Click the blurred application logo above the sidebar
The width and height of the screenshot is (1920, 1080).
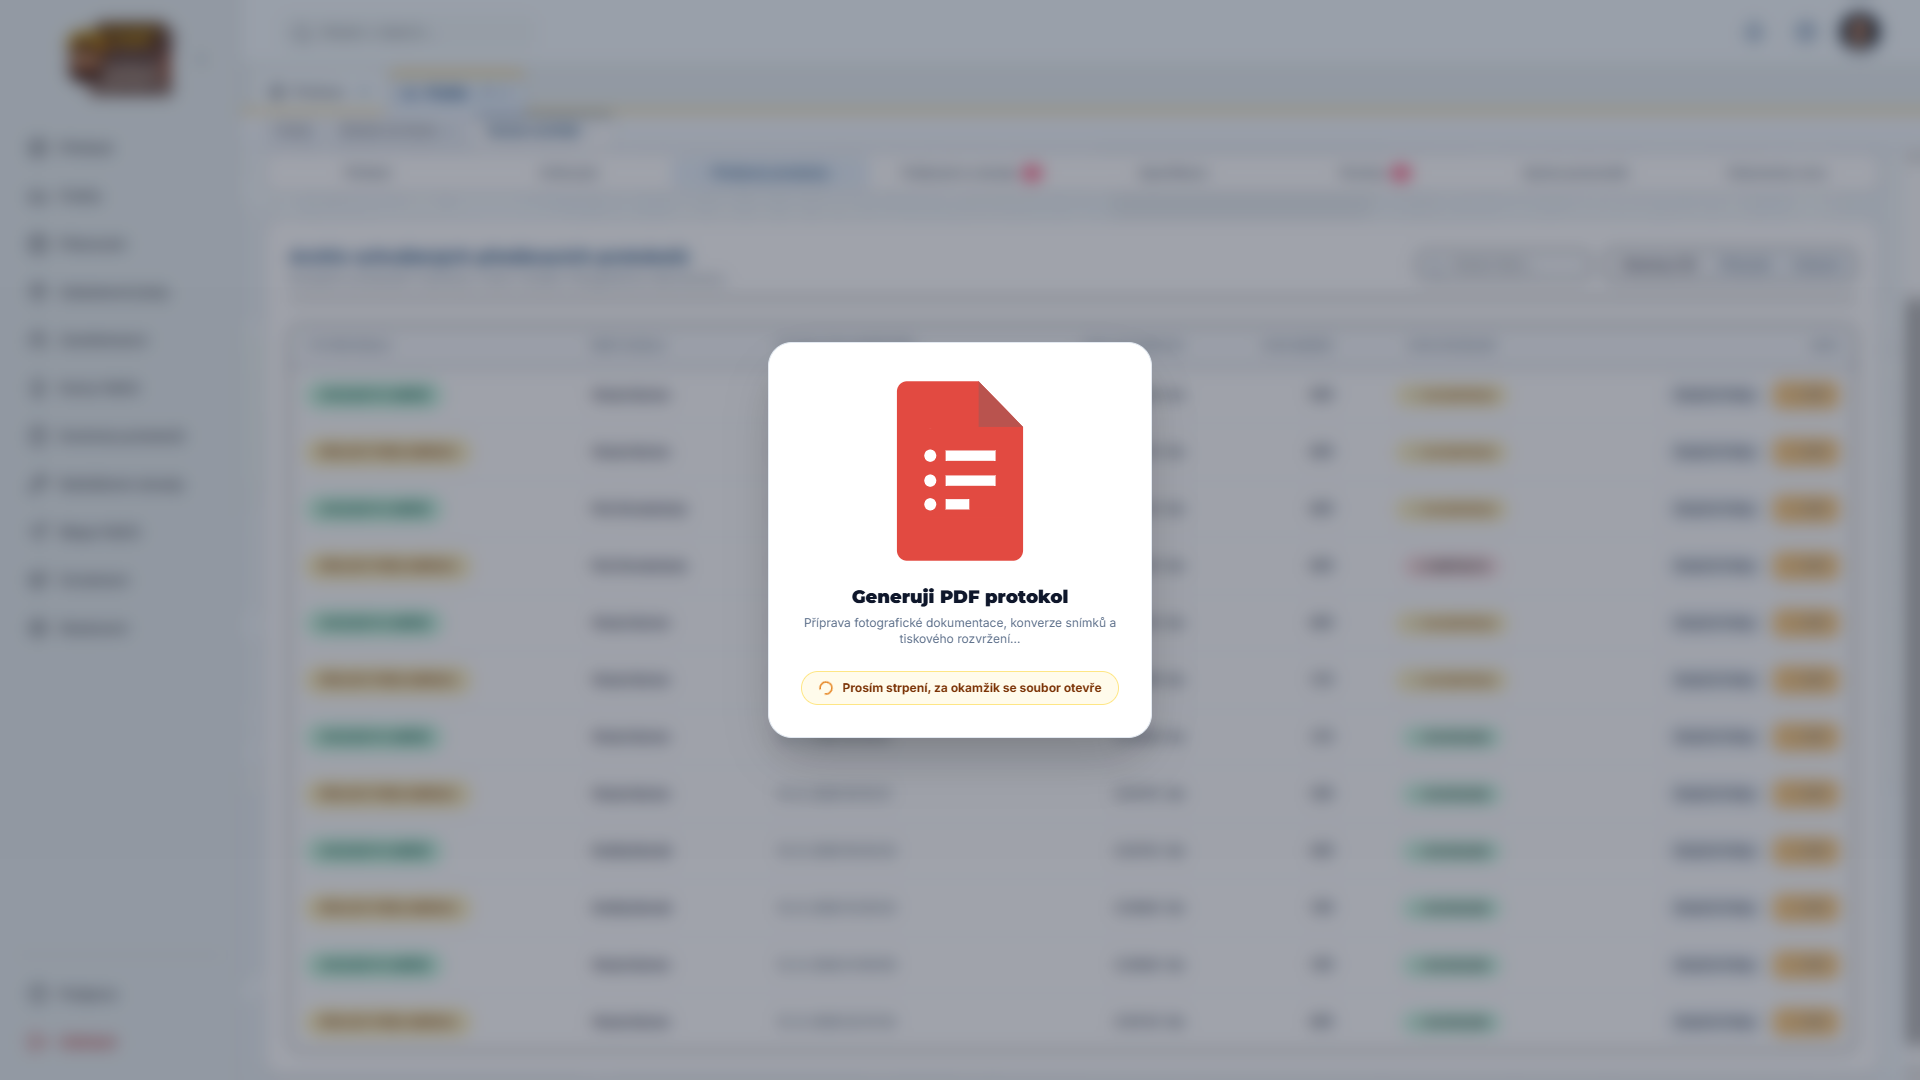click(120, 59)
